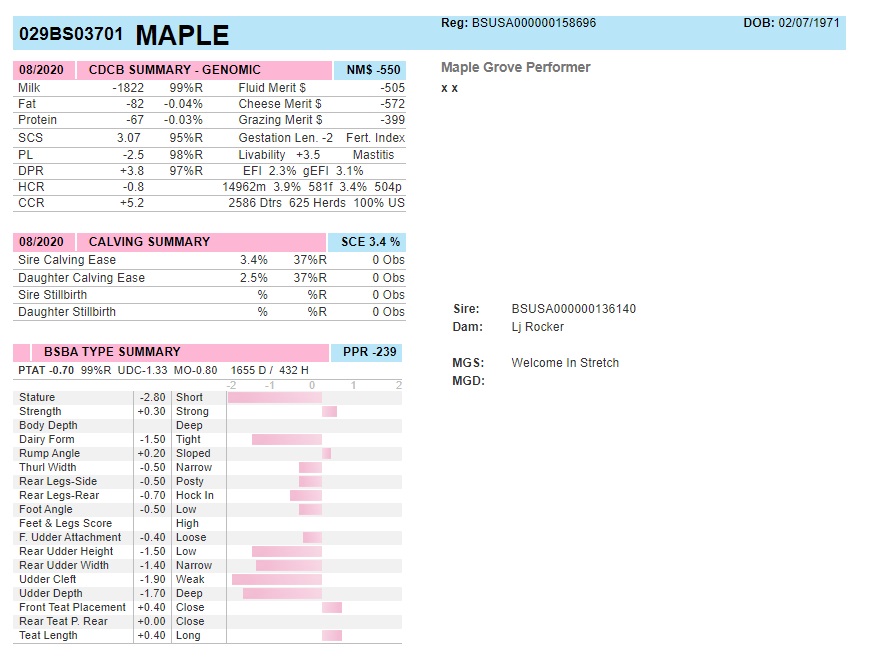Select the Rear Teat P. Rear label

pyautogui.click(x=63, y=621)
